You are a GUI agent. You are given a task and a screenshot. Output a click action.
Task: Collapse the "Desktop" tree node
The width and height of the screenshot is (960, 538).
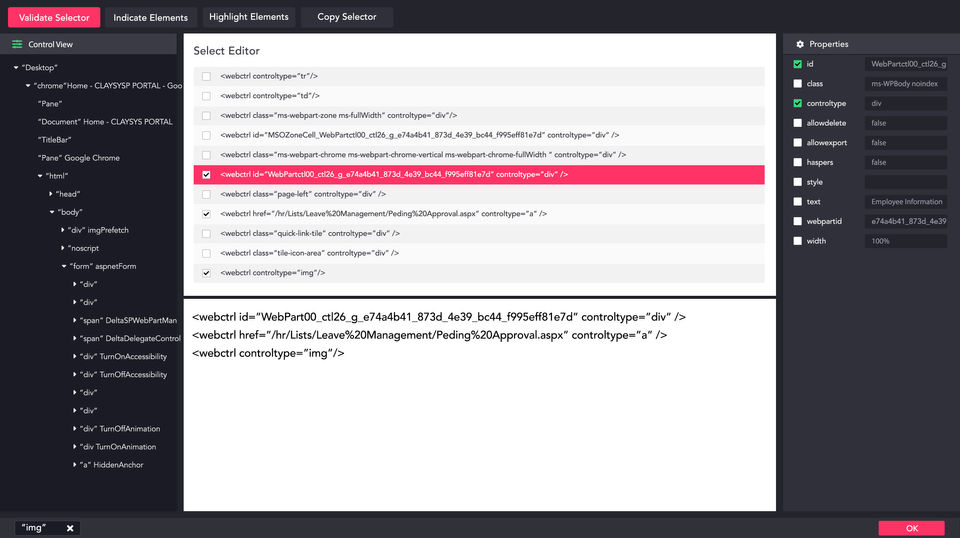pos(16,68)
